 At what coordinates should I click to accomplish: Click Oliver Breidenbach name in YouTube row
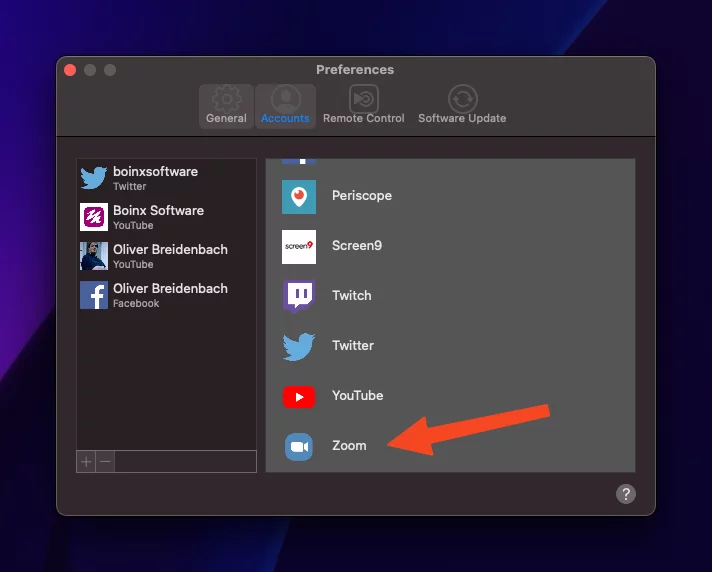pyautogui.click(x=170, y=249)
